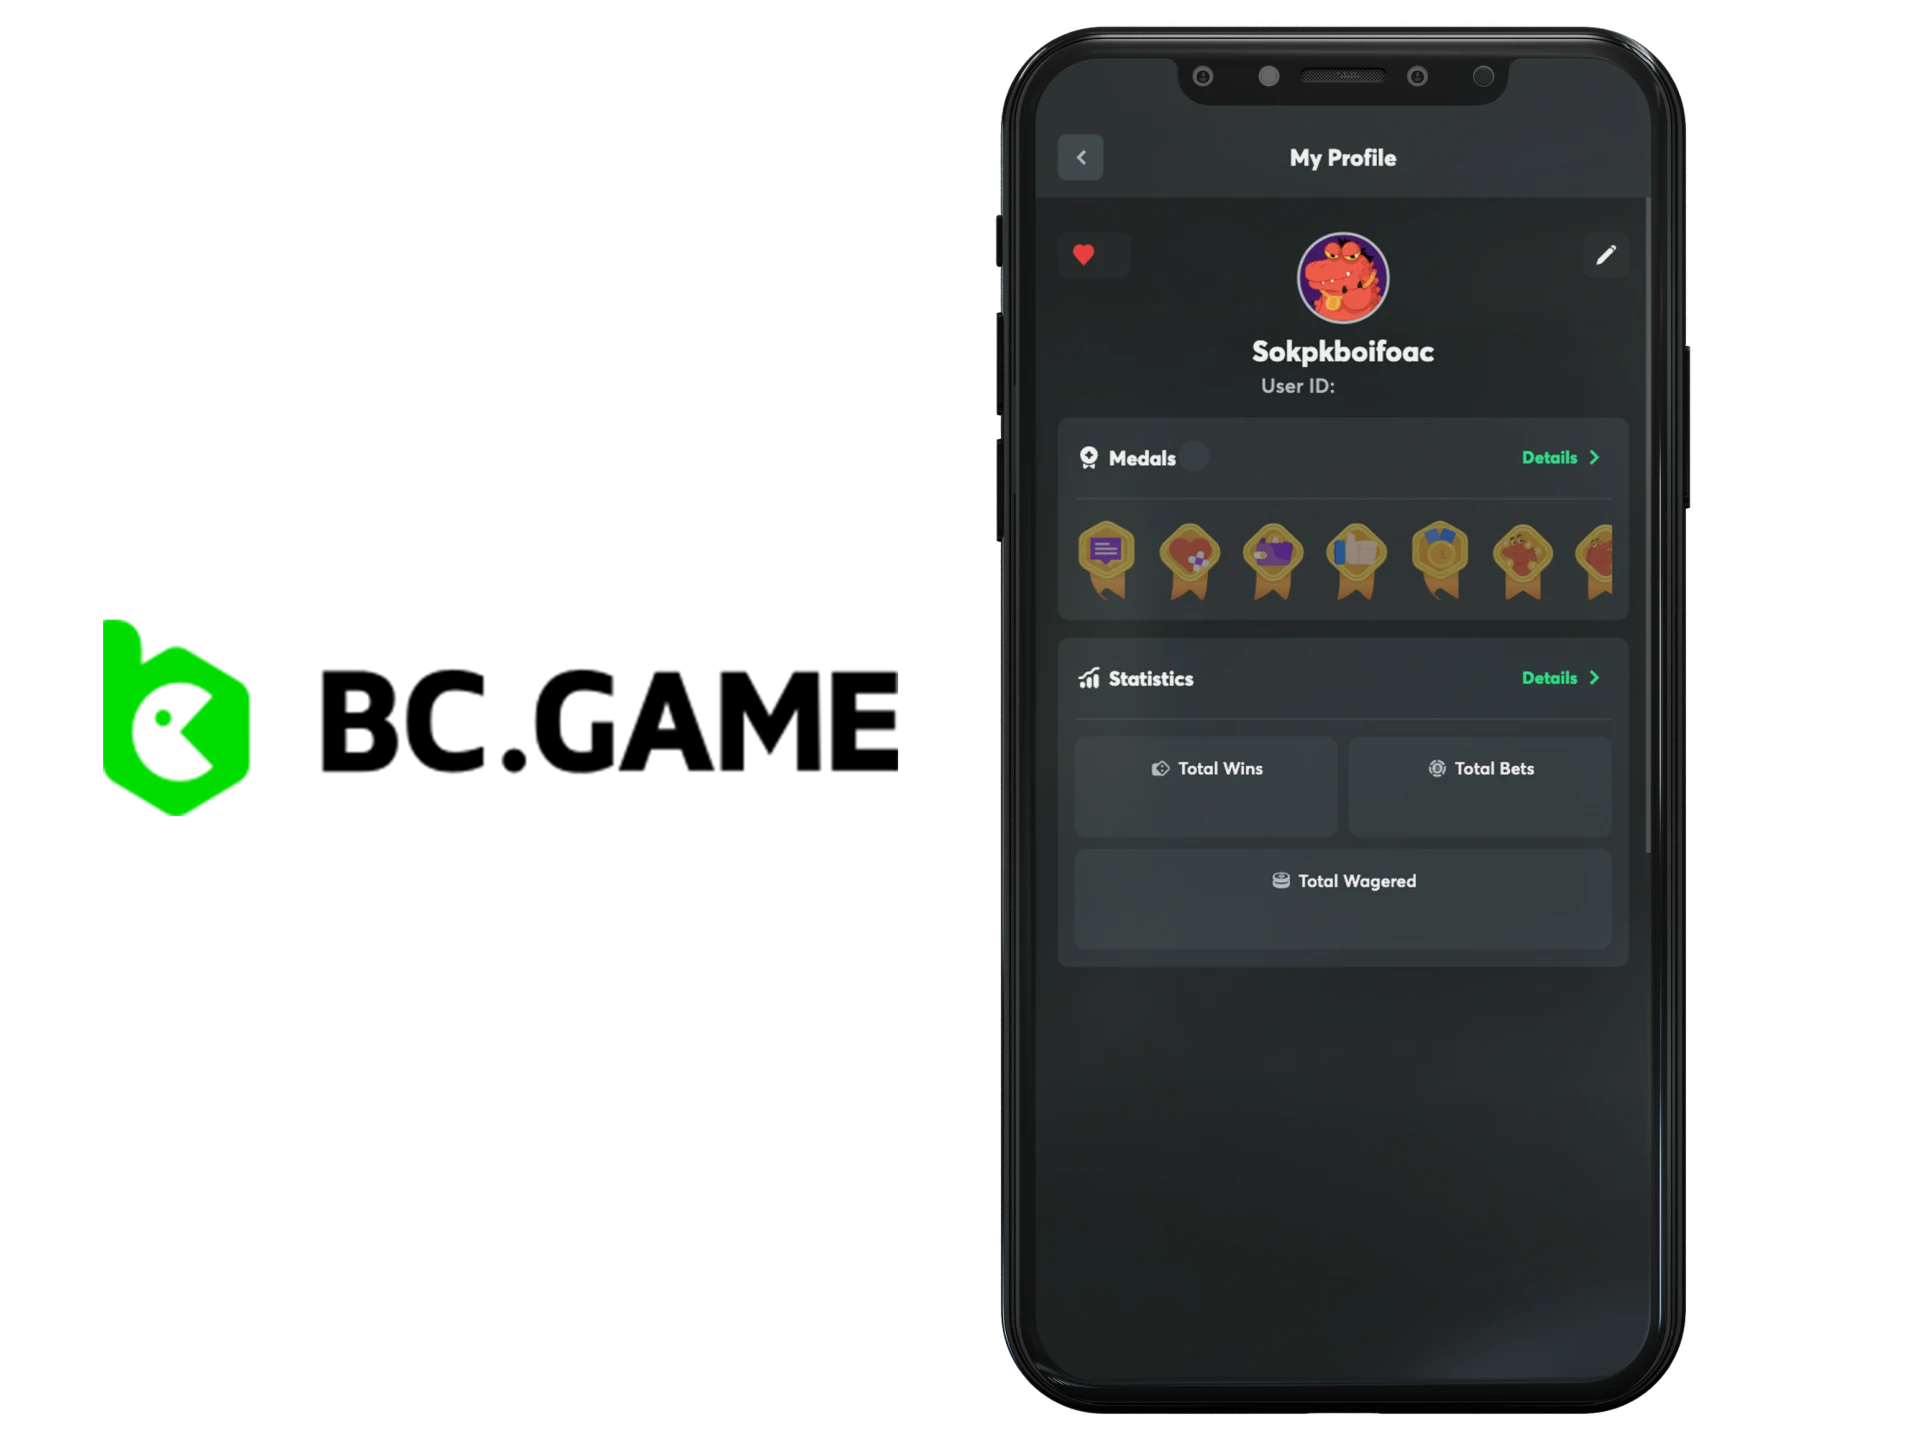Open the user avatar profile image
Image resolution: width=1920 pixels, height=1440 pixels.
tap(1341, 278)
